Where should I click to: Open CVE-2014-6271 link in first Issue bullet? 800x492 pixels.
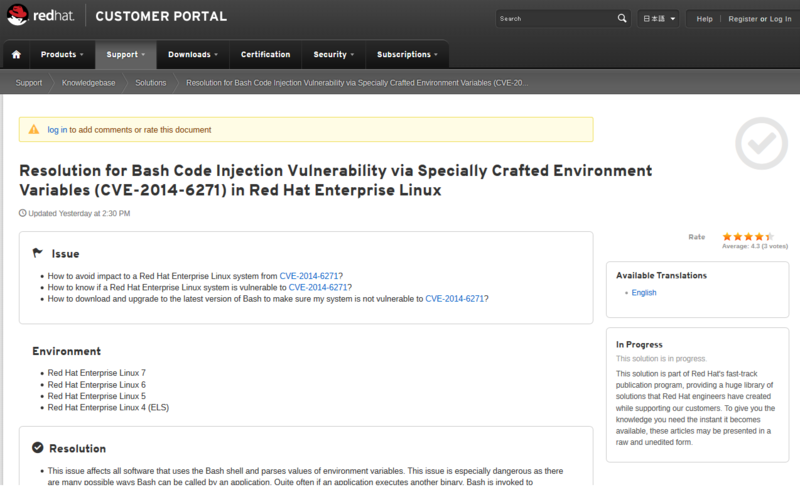(x=309, y=276)
